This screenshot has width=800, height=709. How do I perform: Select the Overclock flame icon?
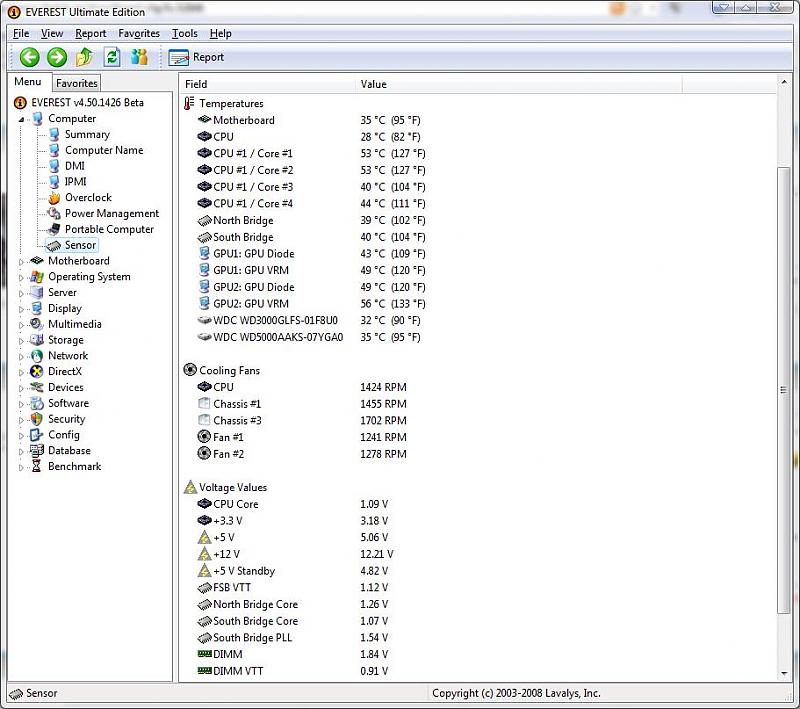(54, 198)
